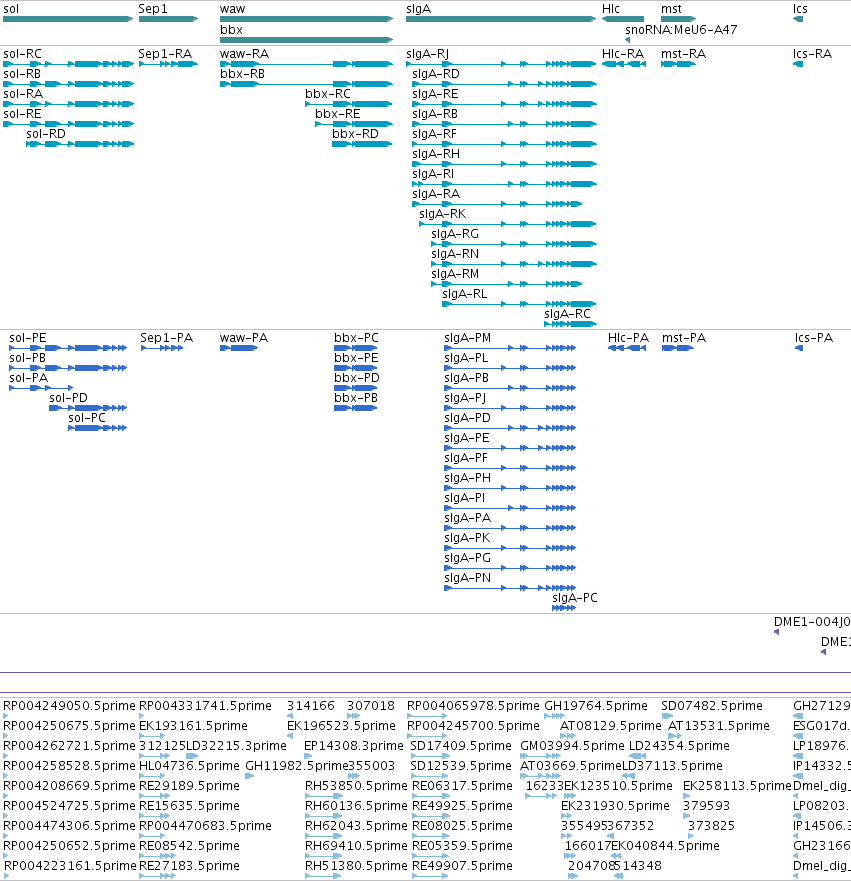Click the slgA-PH protein label
The height and width of the screenshot is (881, 851).
pyautogui.click(x=467, y=478)
